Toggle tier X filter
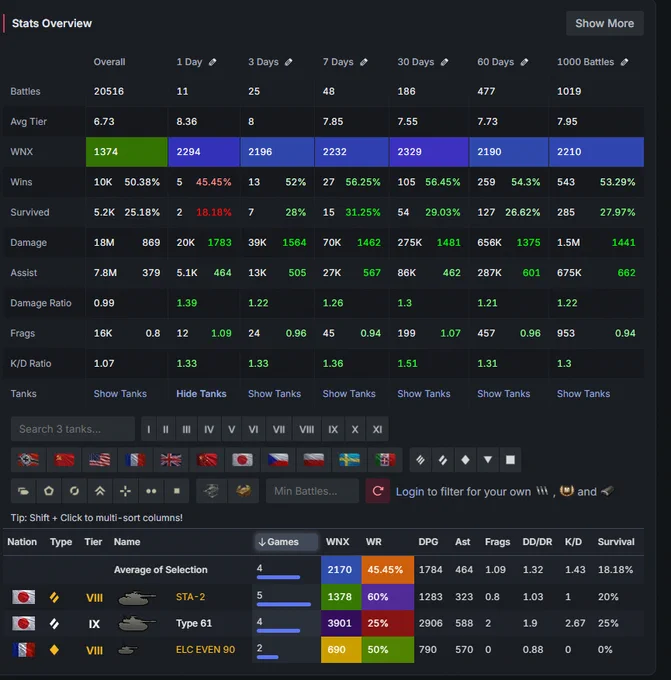The image size is (671, 680). click(355, 429)
